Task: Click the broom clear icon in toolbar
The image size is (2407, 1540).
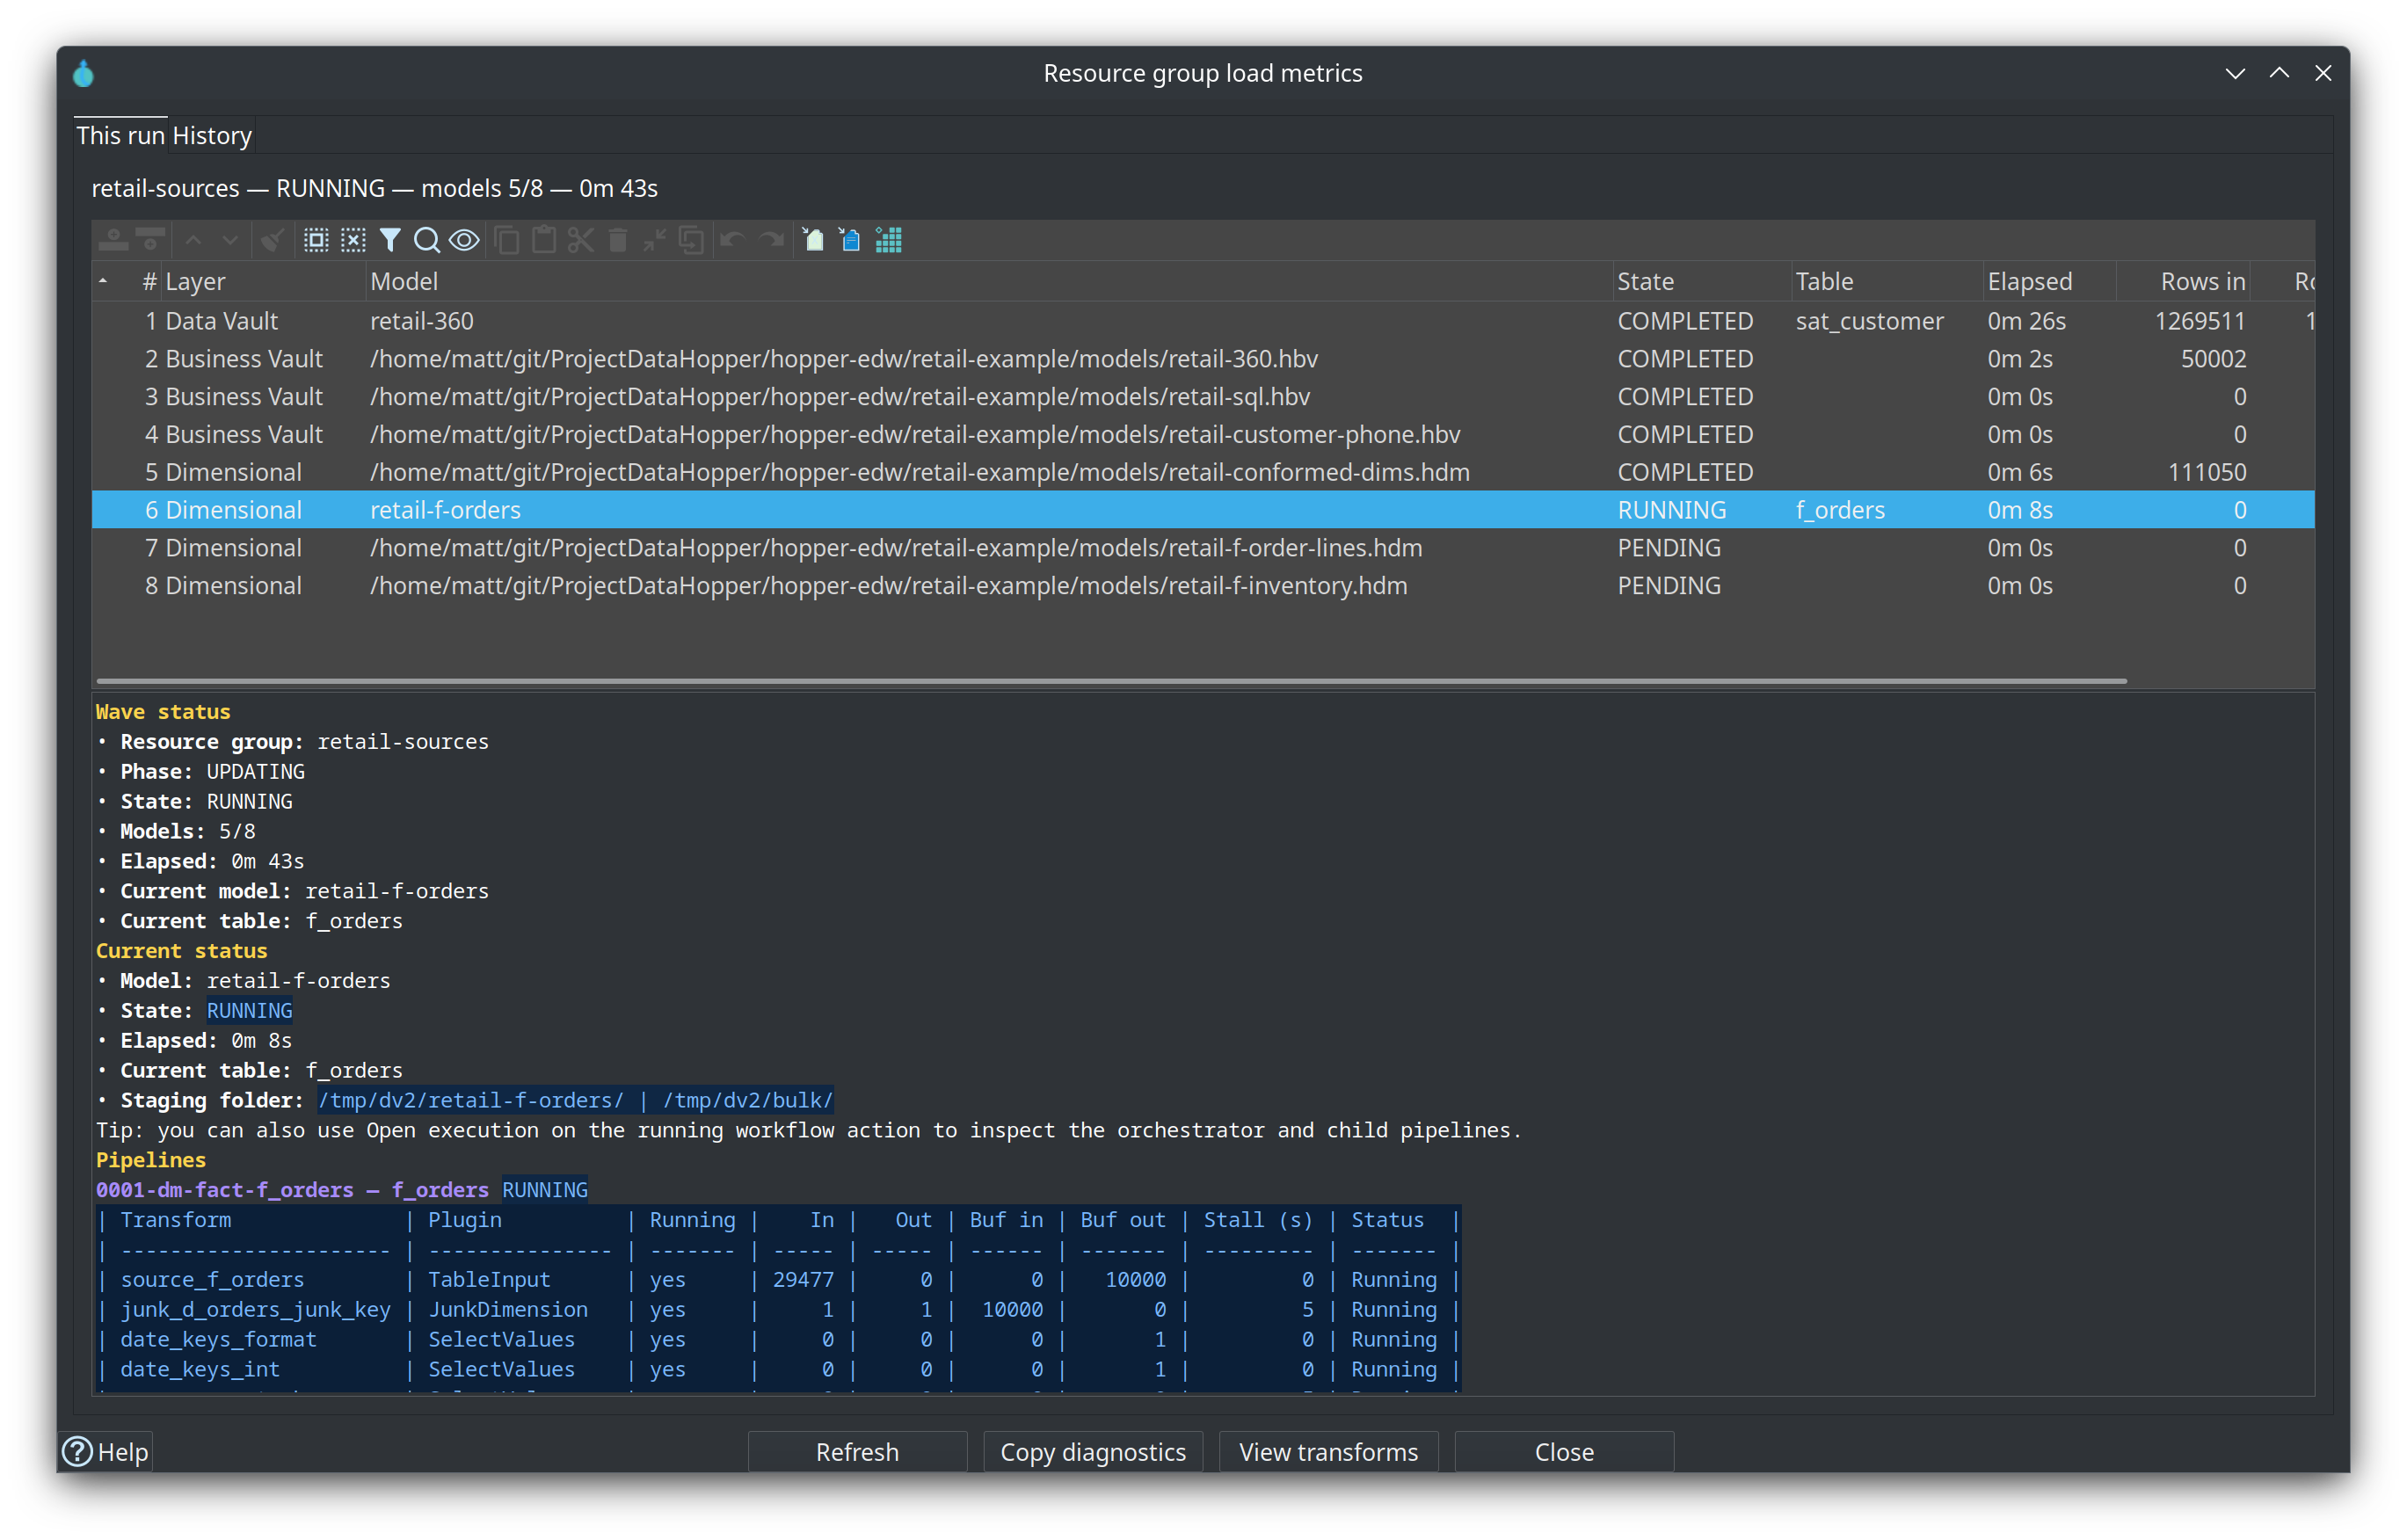Action: [x=272, y=240]
